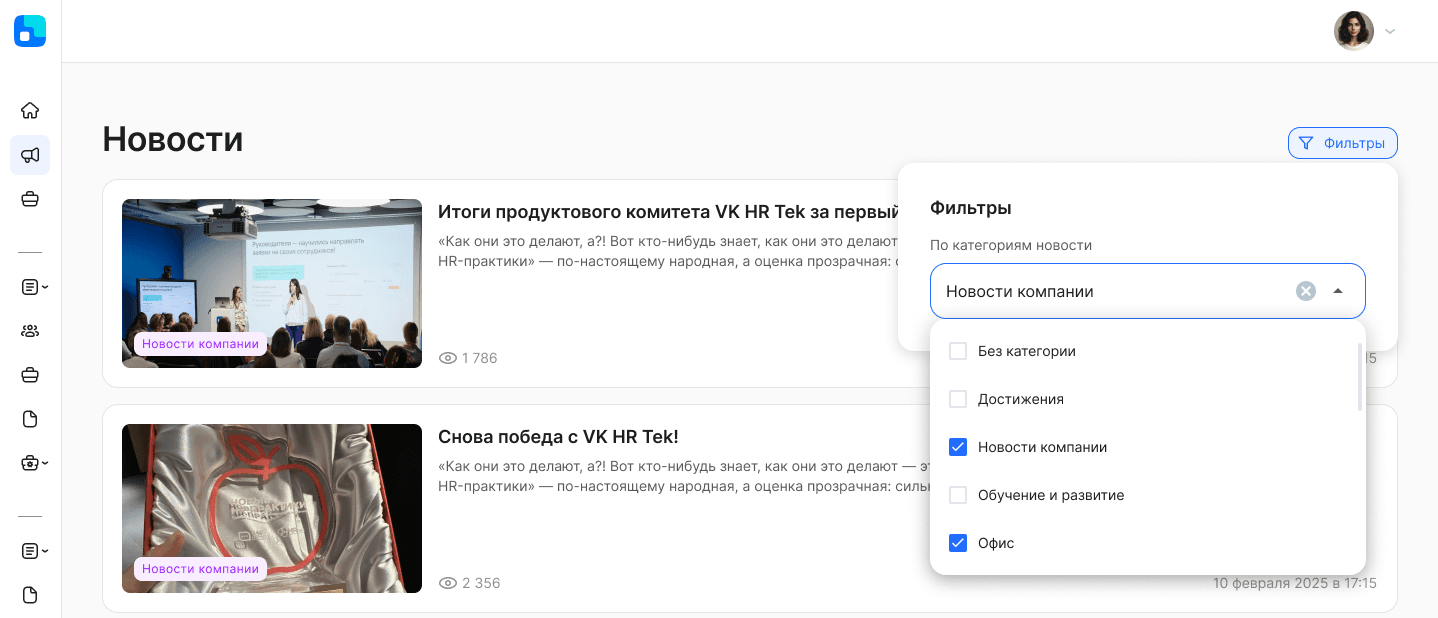1438x618 pixels.
Task: Click the blue app logo at top left
Action: pos(30,31)
